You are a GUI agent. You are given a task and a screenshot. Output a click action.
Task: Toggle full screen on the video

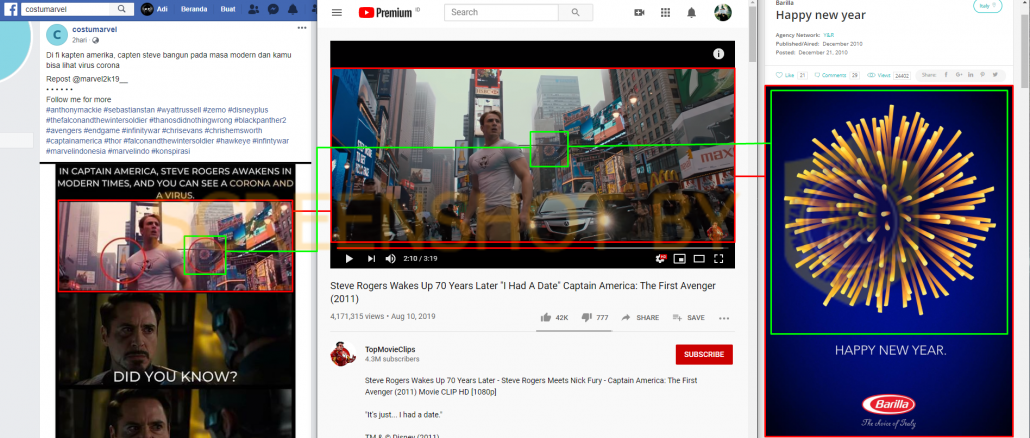tap(719, 259)
